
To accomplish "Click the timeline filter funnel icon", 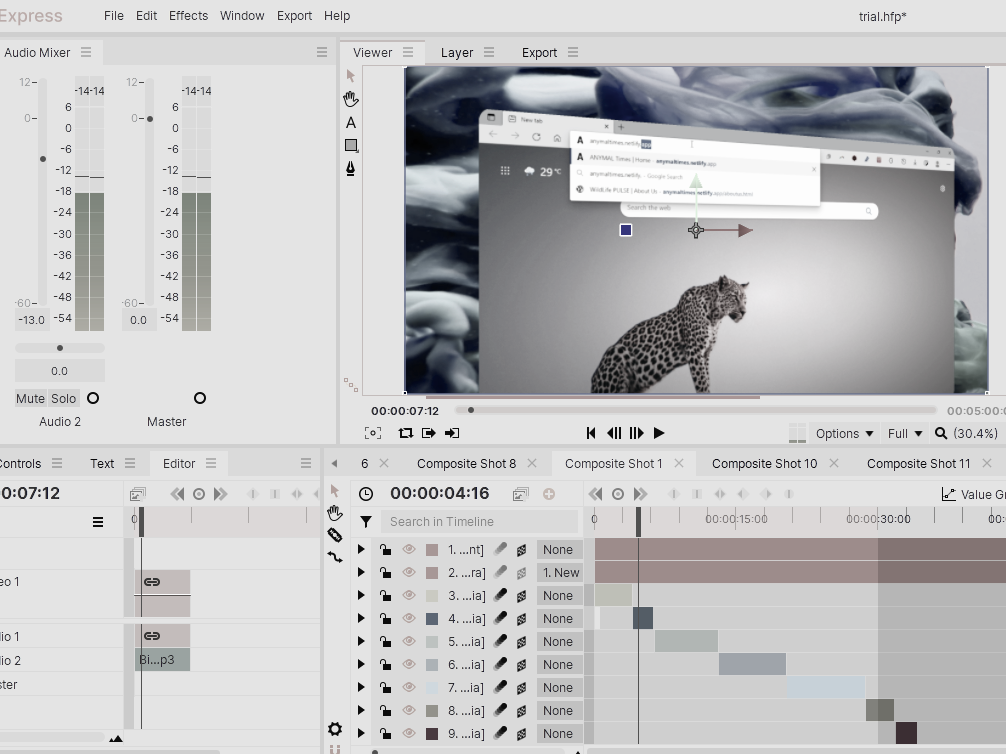I will click(366, 521).
